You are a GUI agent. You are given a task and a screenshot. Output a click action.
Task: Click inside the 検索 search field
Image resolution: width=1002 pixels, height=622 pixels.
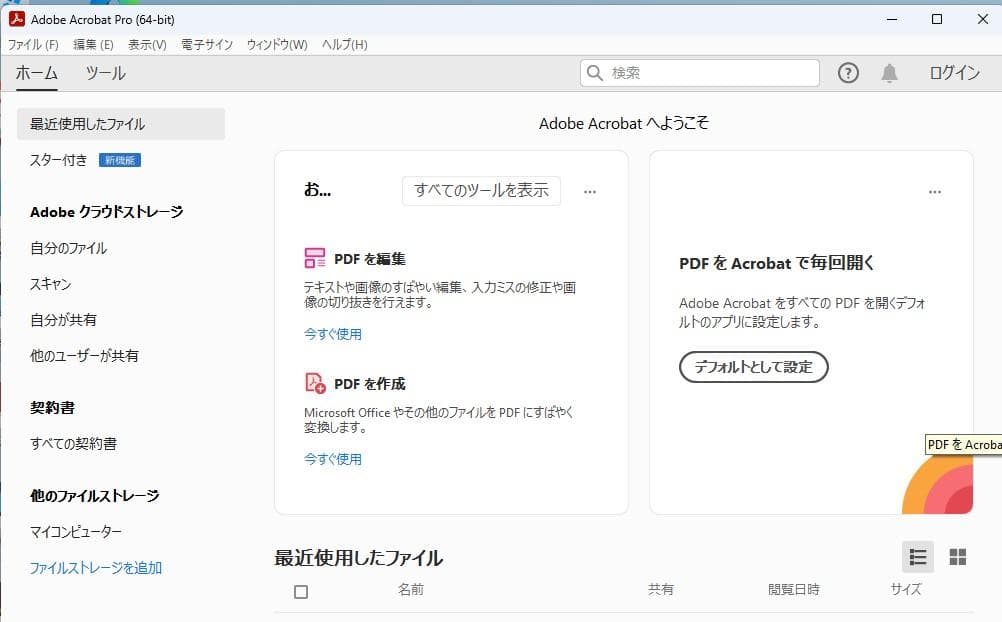click(x=700, y=72)
